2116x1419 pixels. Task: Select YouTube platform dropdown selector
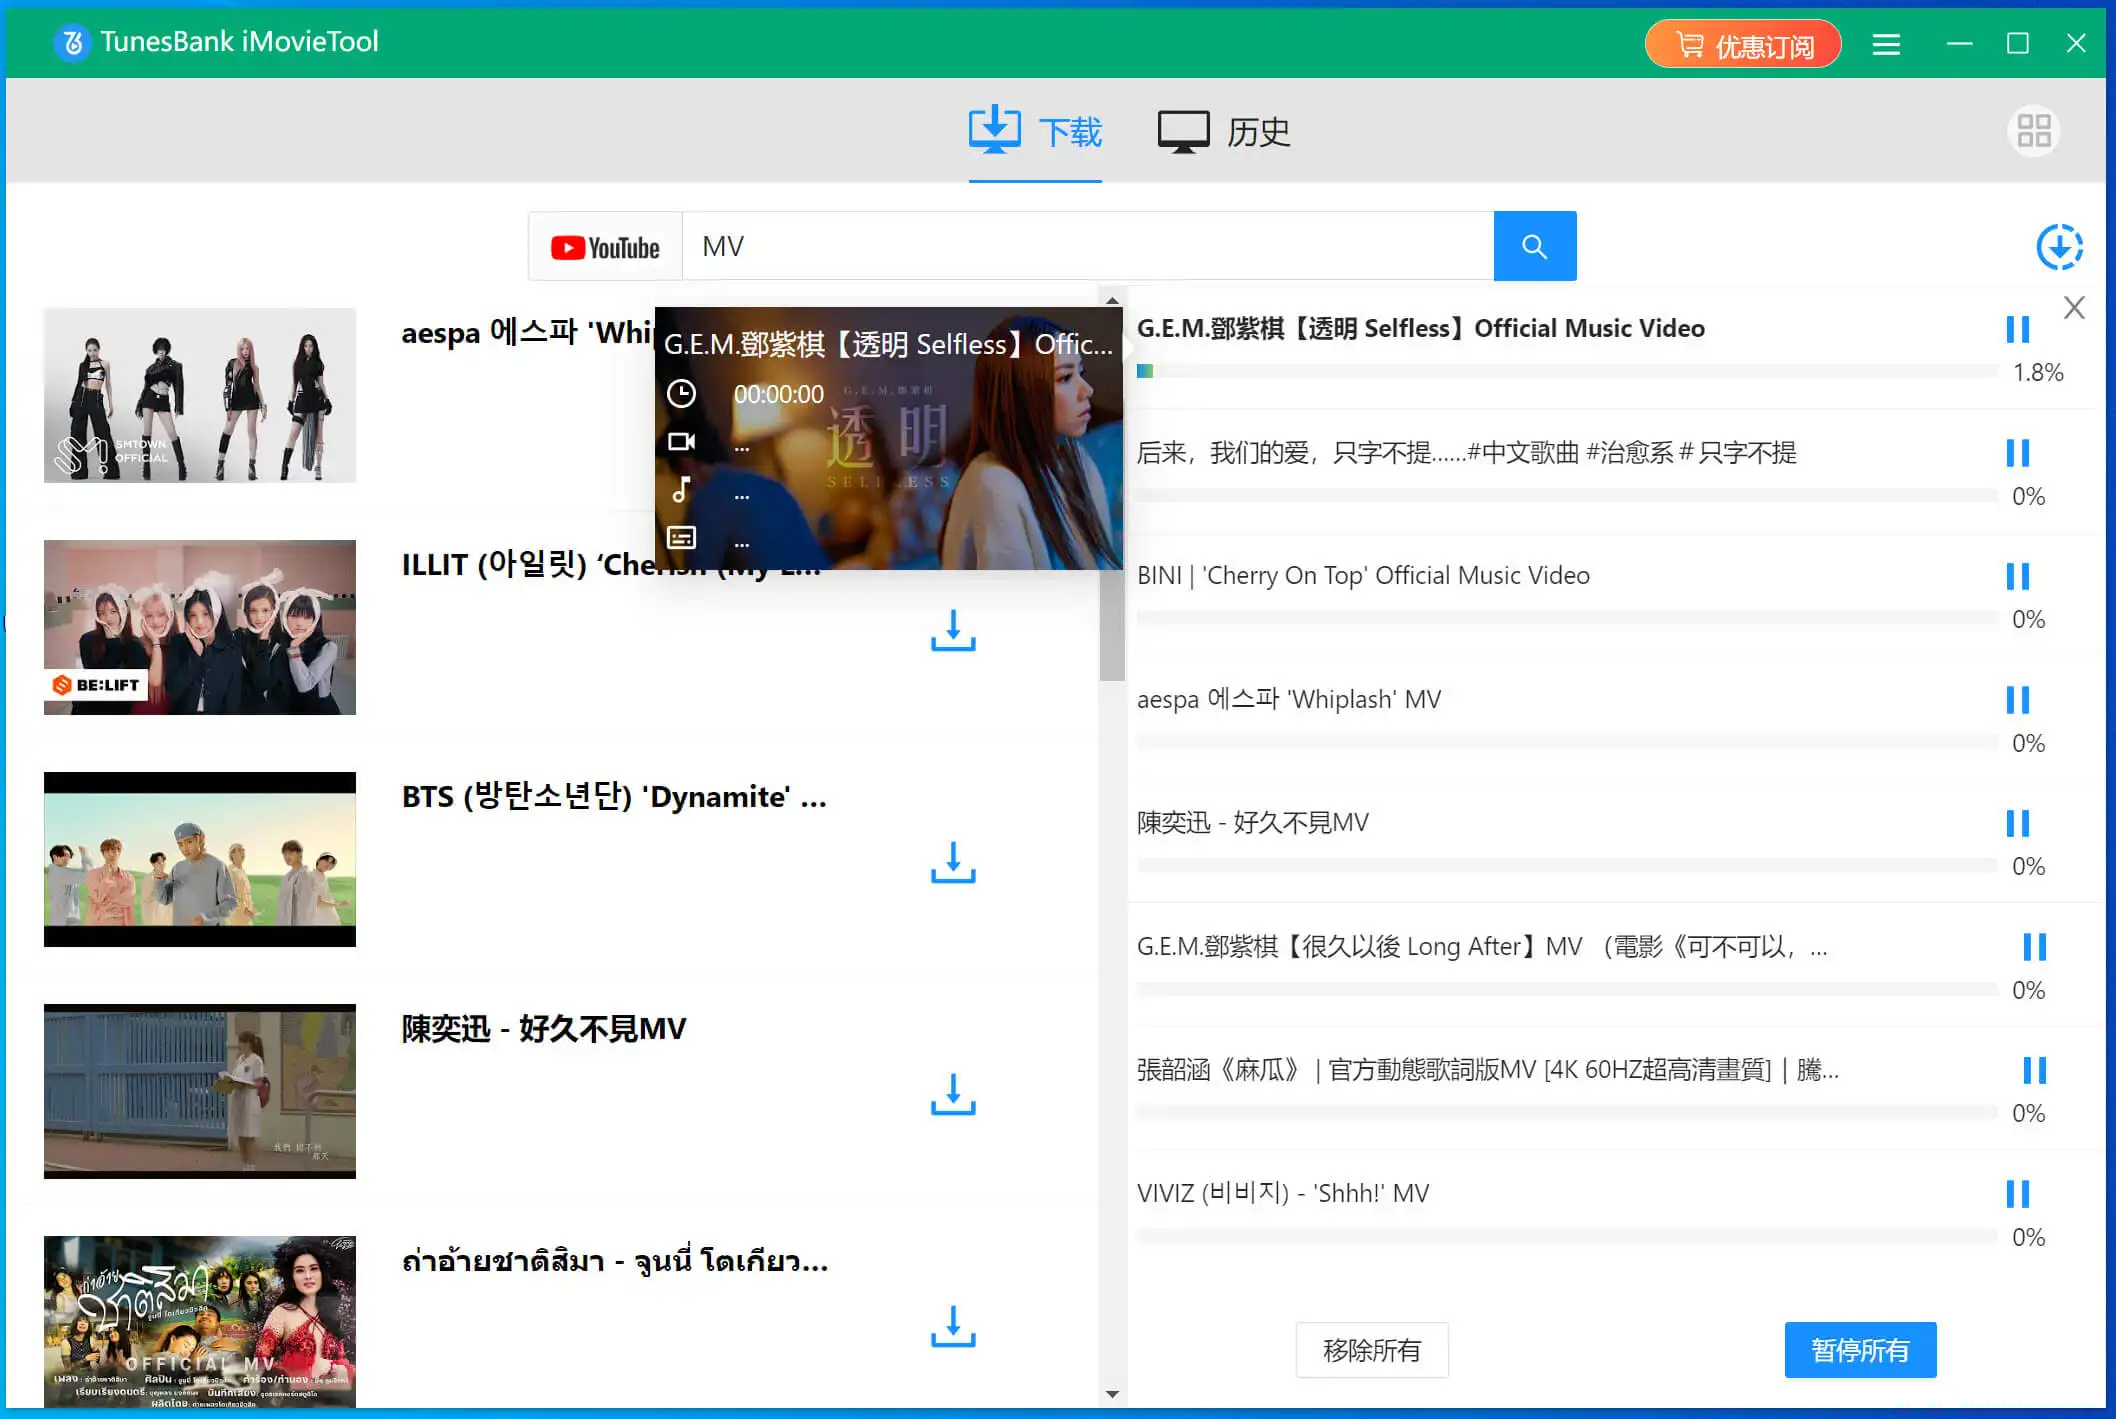tap(607, 247)
